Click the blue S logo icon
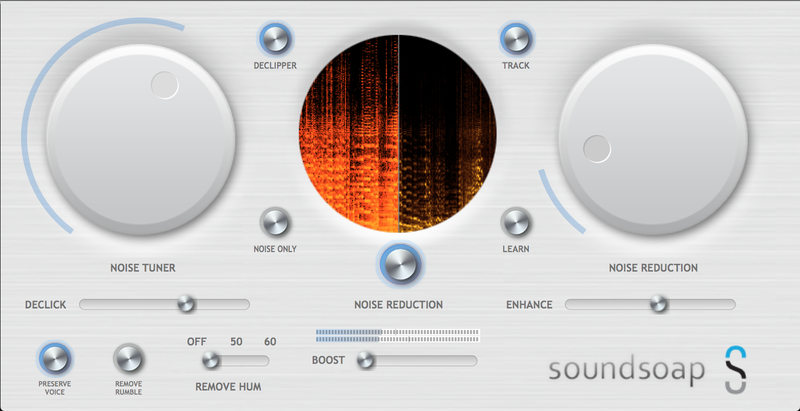Screen dimensions: 800x411 pos(737,368)
